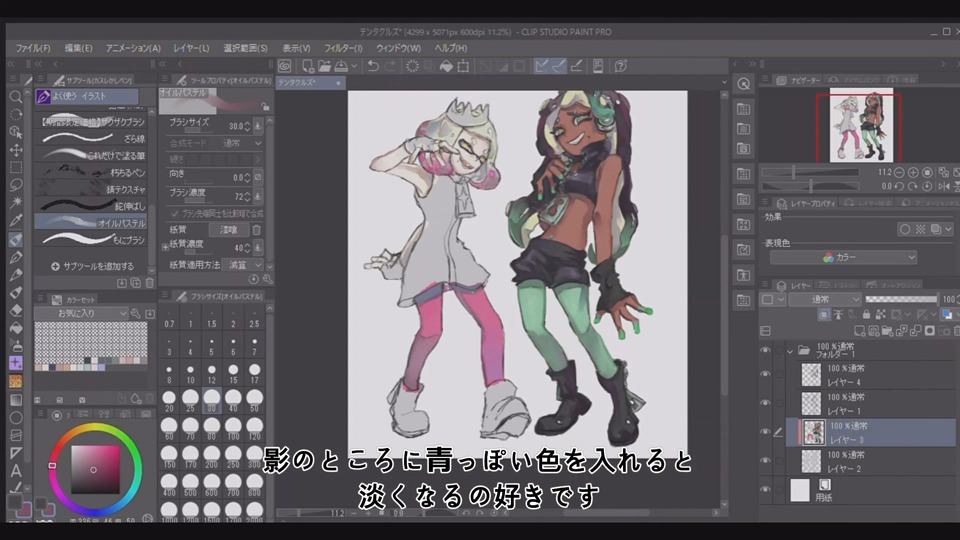The width and height of the screenshot is (960, 540).
Task: Toggle snap to ruler command icon
Action: pos(541,66)
